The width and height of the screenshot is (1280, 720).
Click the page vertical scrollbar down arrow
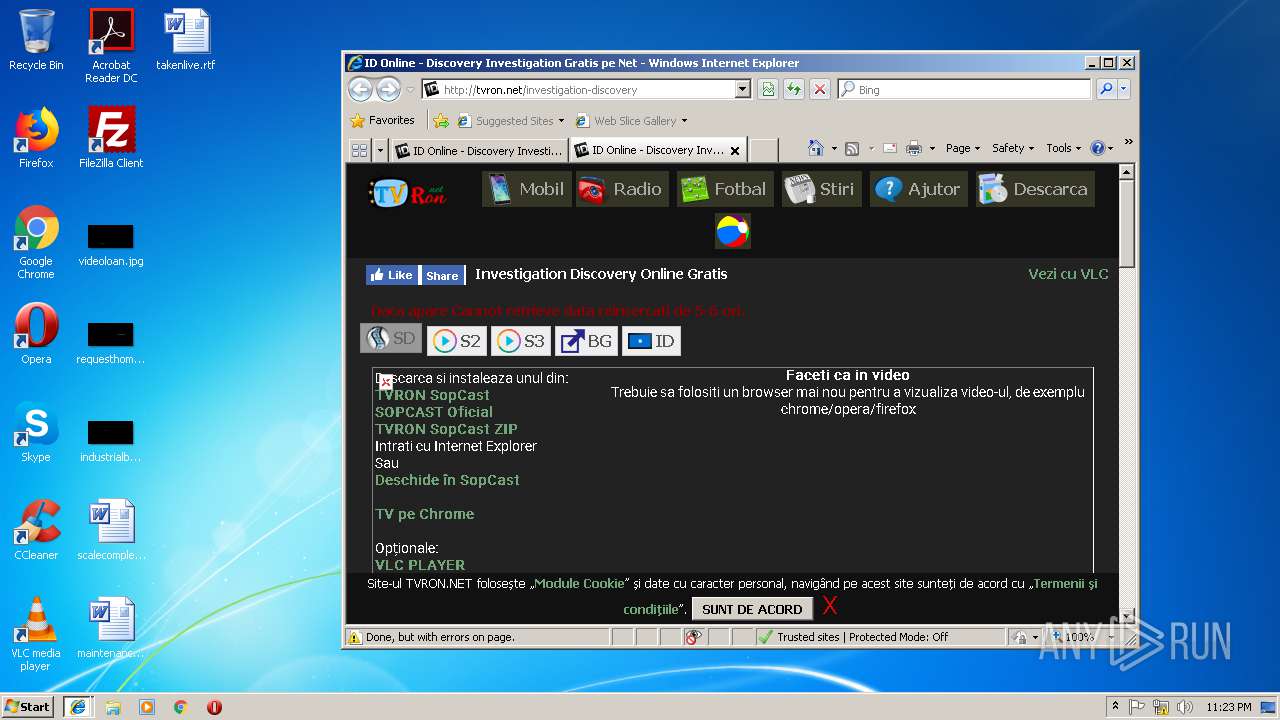click(1127, 616)
